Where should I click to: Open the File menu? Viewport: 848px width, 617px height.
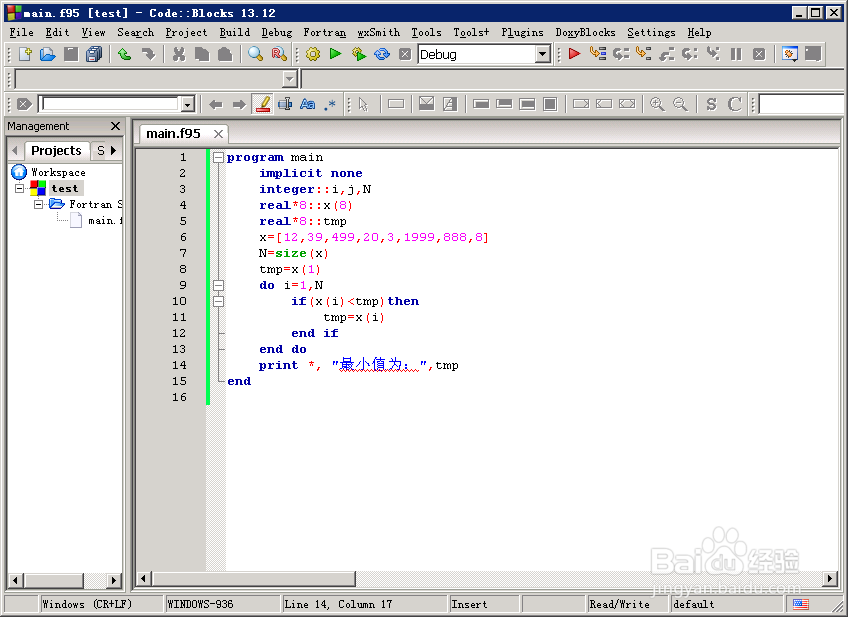pos(22,32)
